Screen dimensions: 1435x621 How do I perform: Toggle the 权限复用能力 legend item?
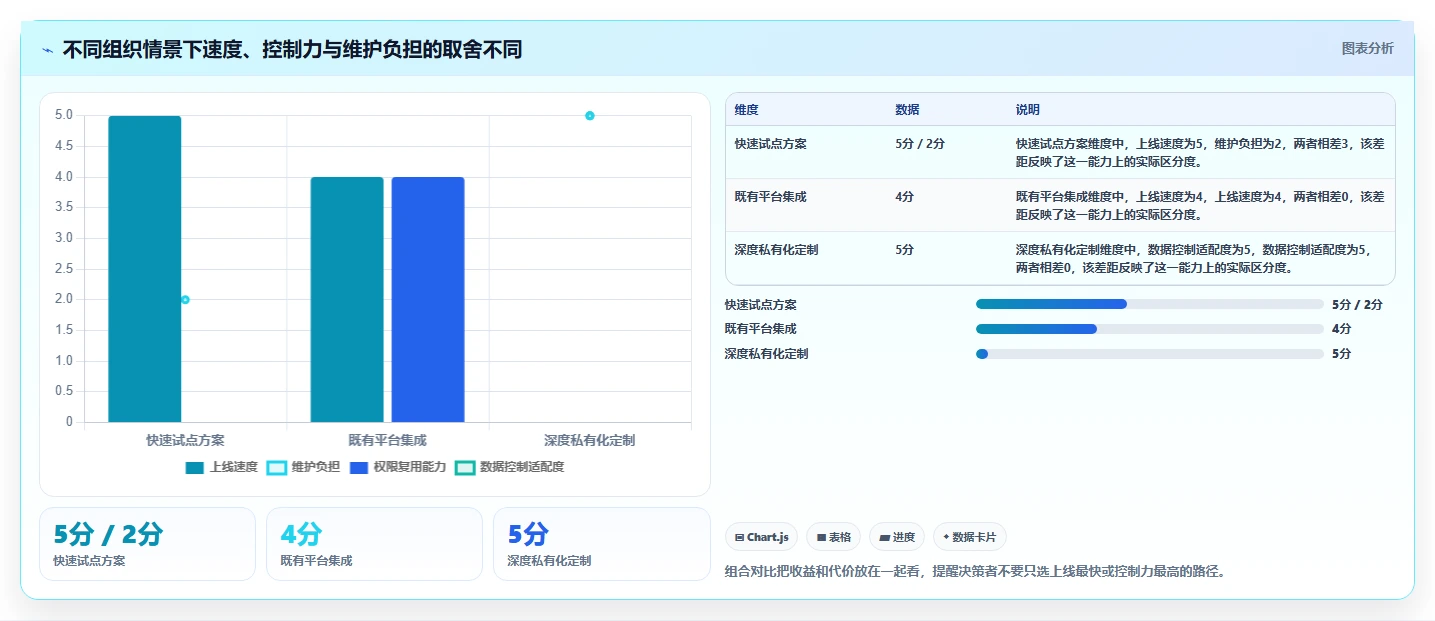(x=398, y=467)
